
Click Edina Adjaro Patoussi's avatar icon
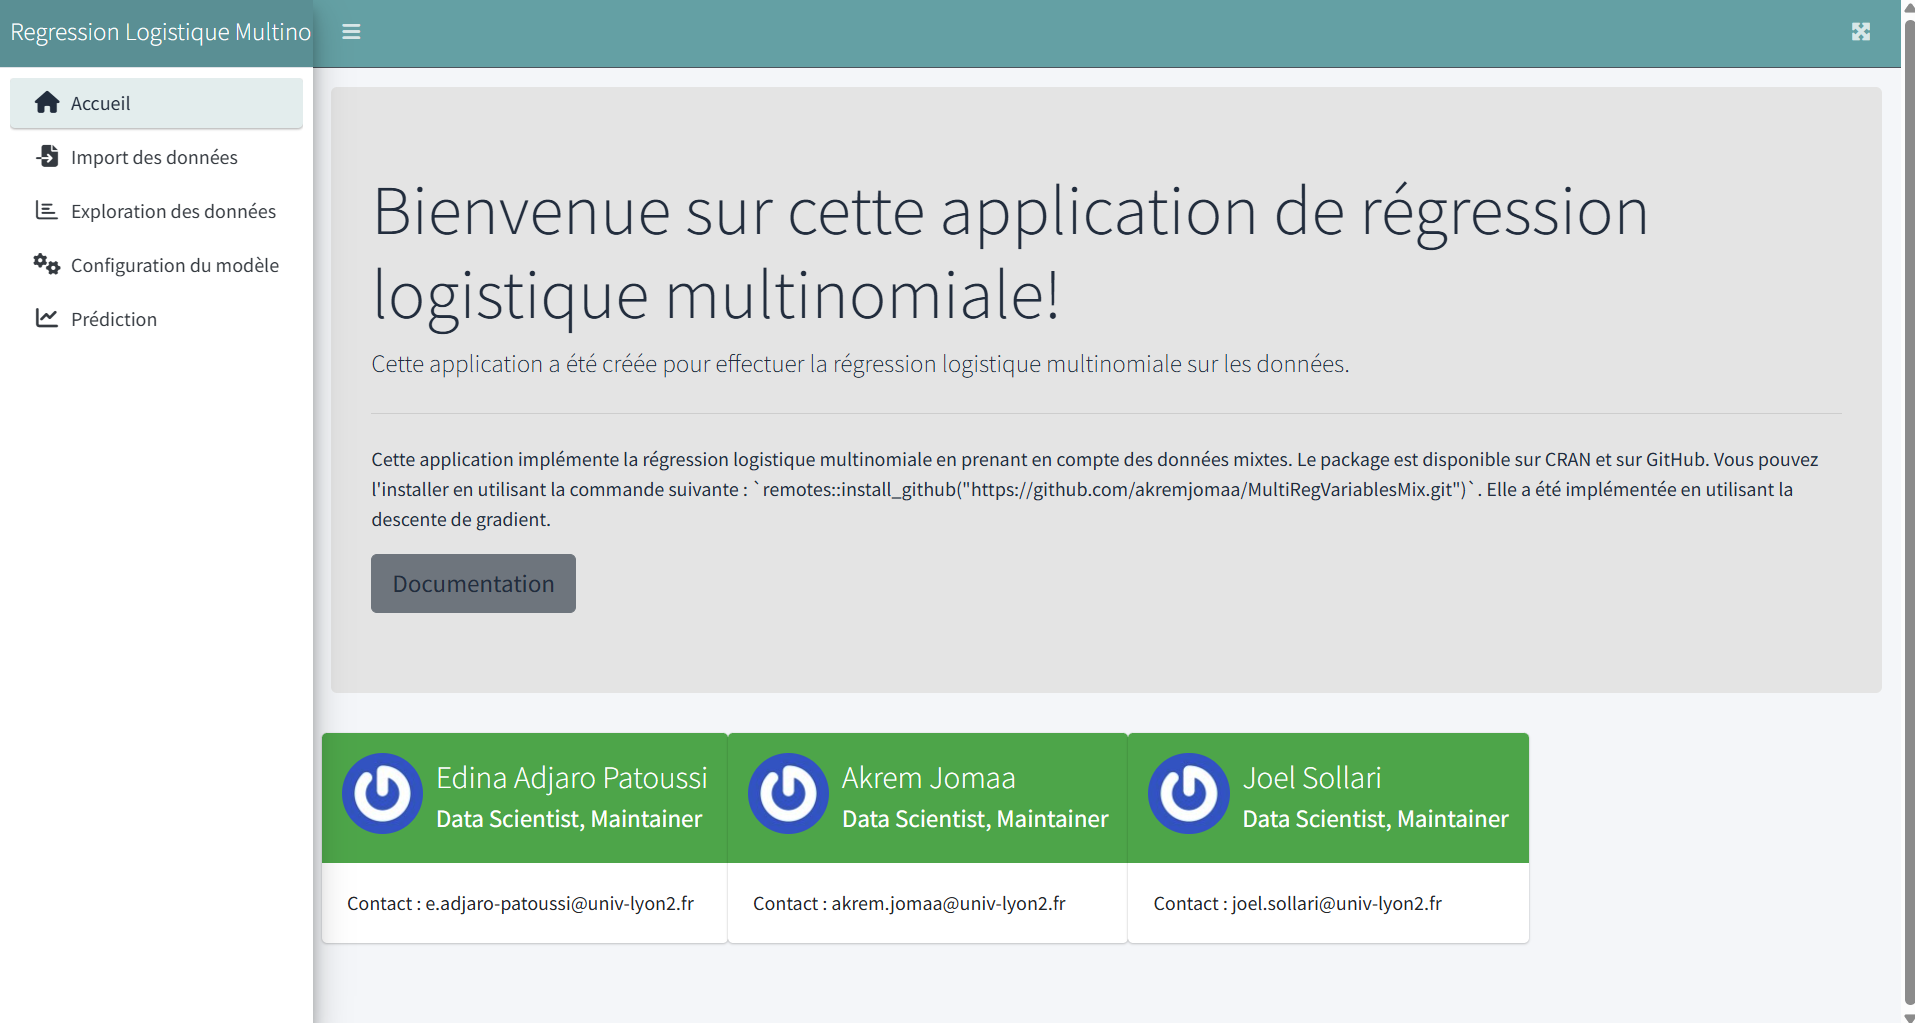(x=382, y=794)
